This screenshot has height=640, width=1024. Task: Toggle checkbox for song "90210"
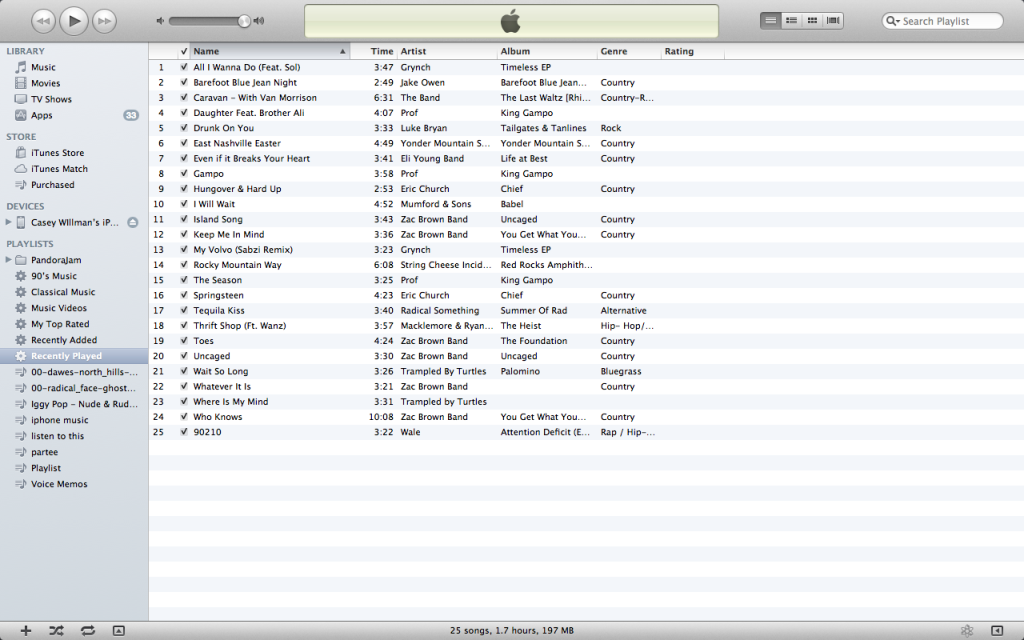(184, 432)
